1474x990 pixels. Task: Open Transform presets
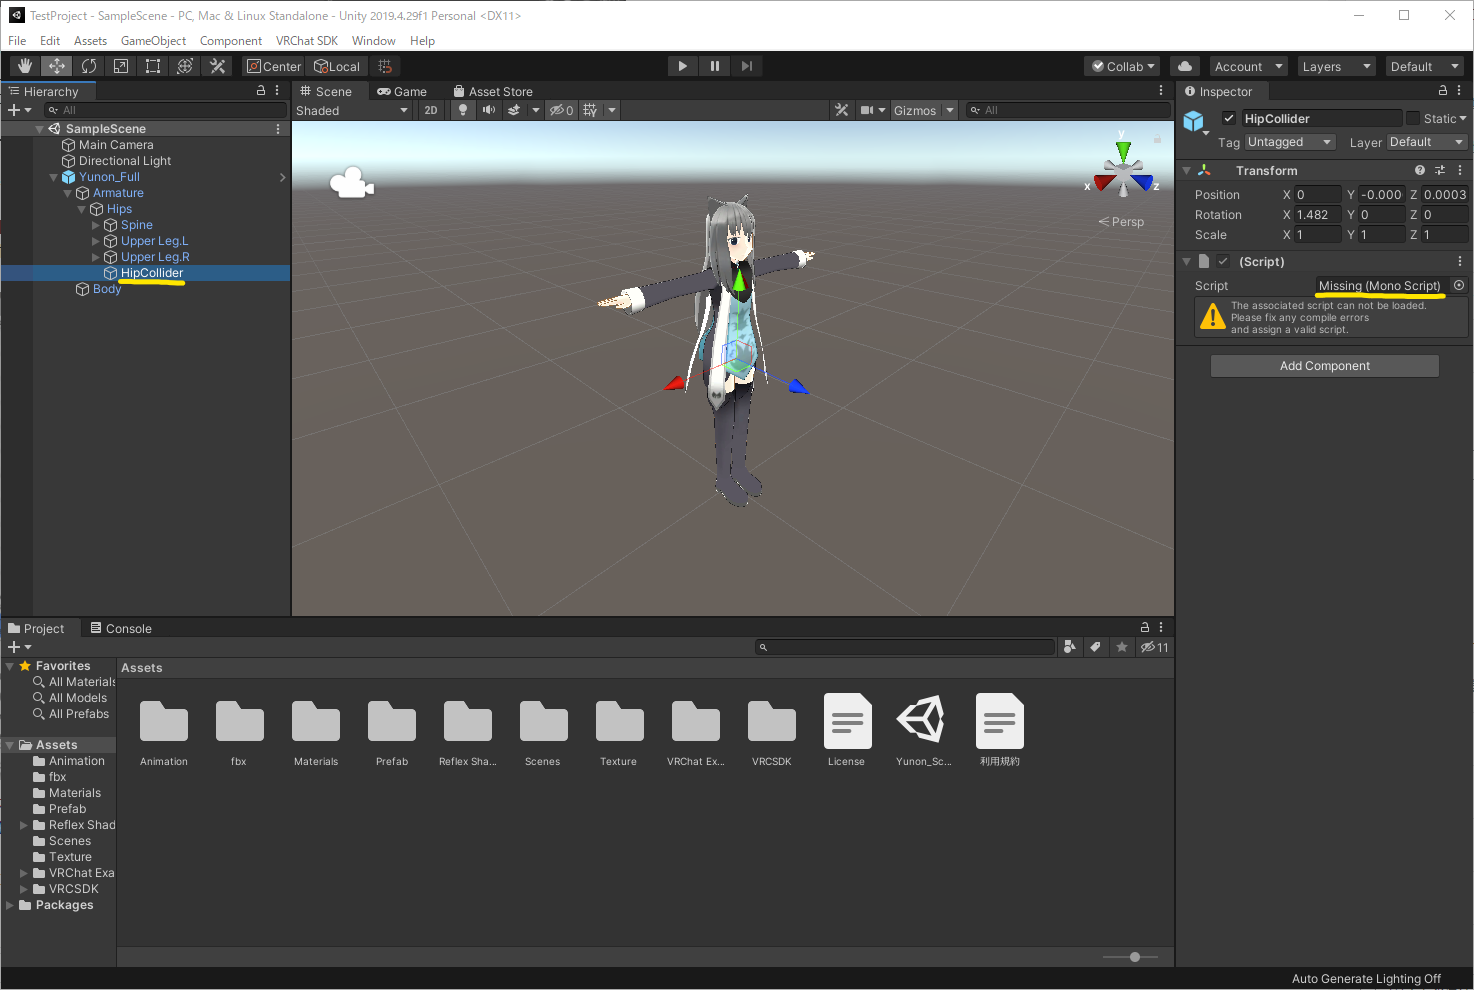[1440, 170]
